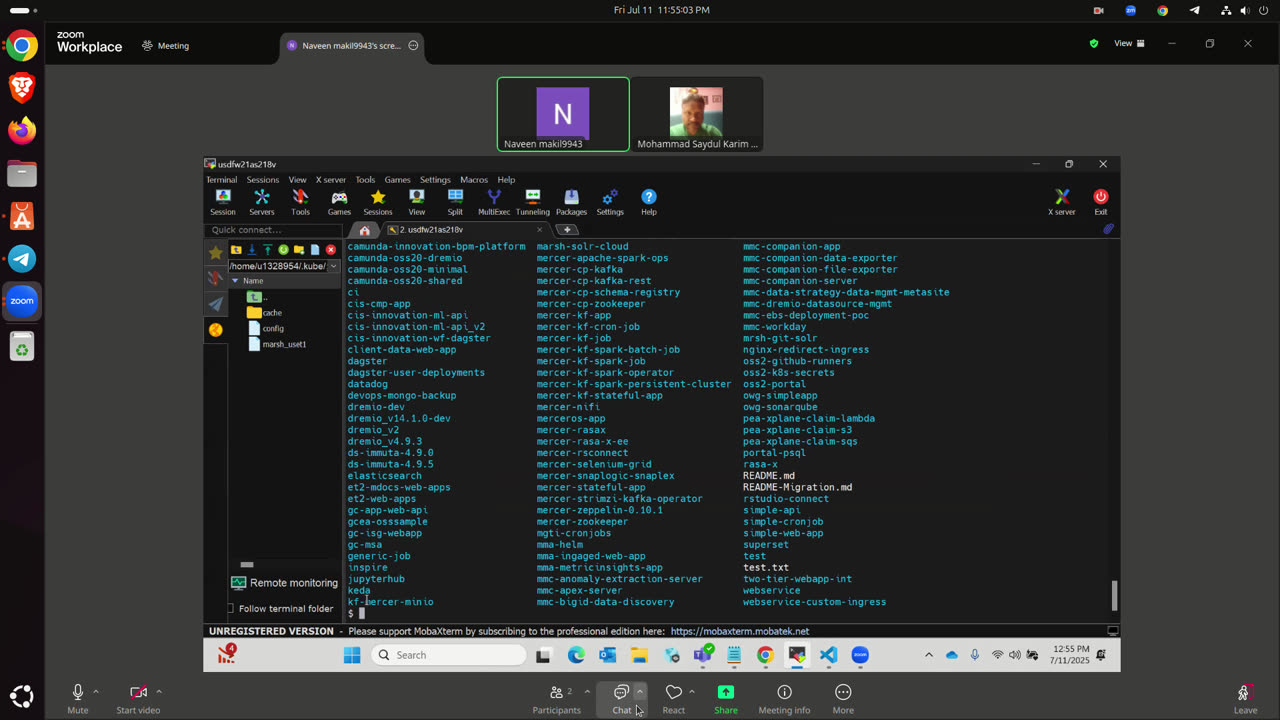The width and height of the screenshot is (1280, 720).
Task: Show hidden icons in Windows tray
Action: click(928, 655)
